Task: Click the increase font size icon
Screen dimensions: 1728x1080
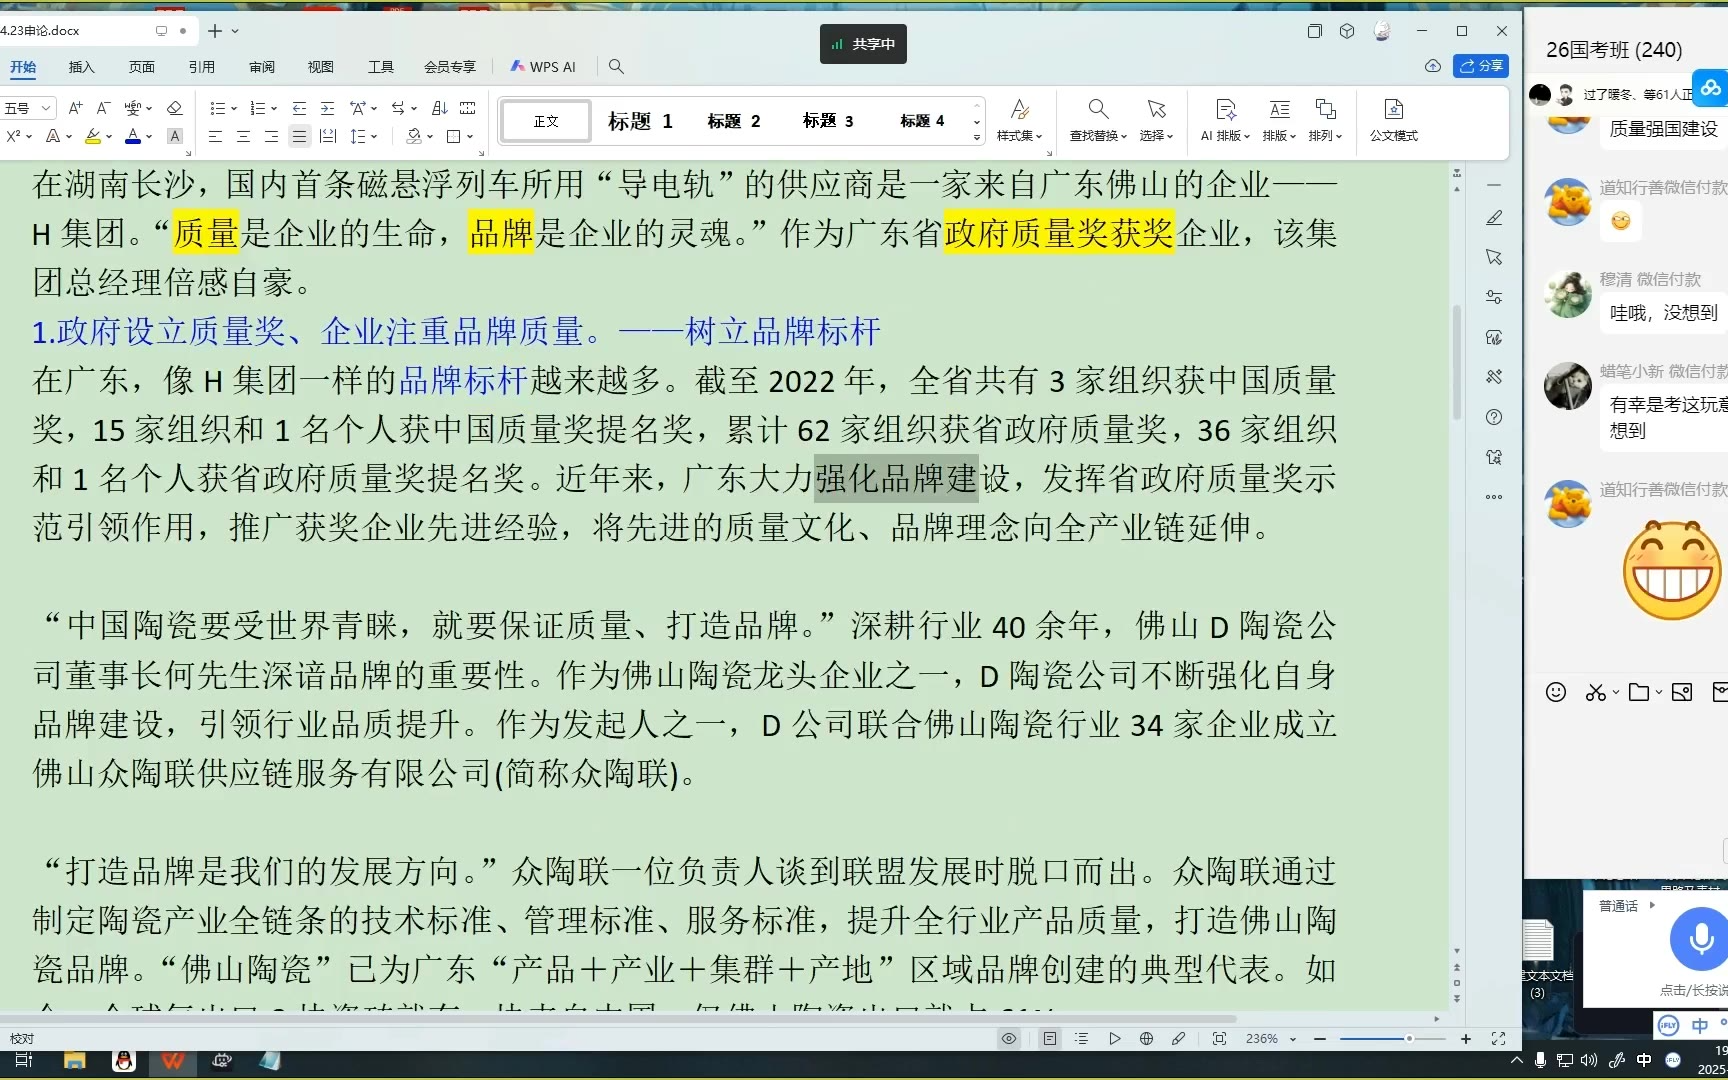Action: pyautogui.click(x=75, y=108)
